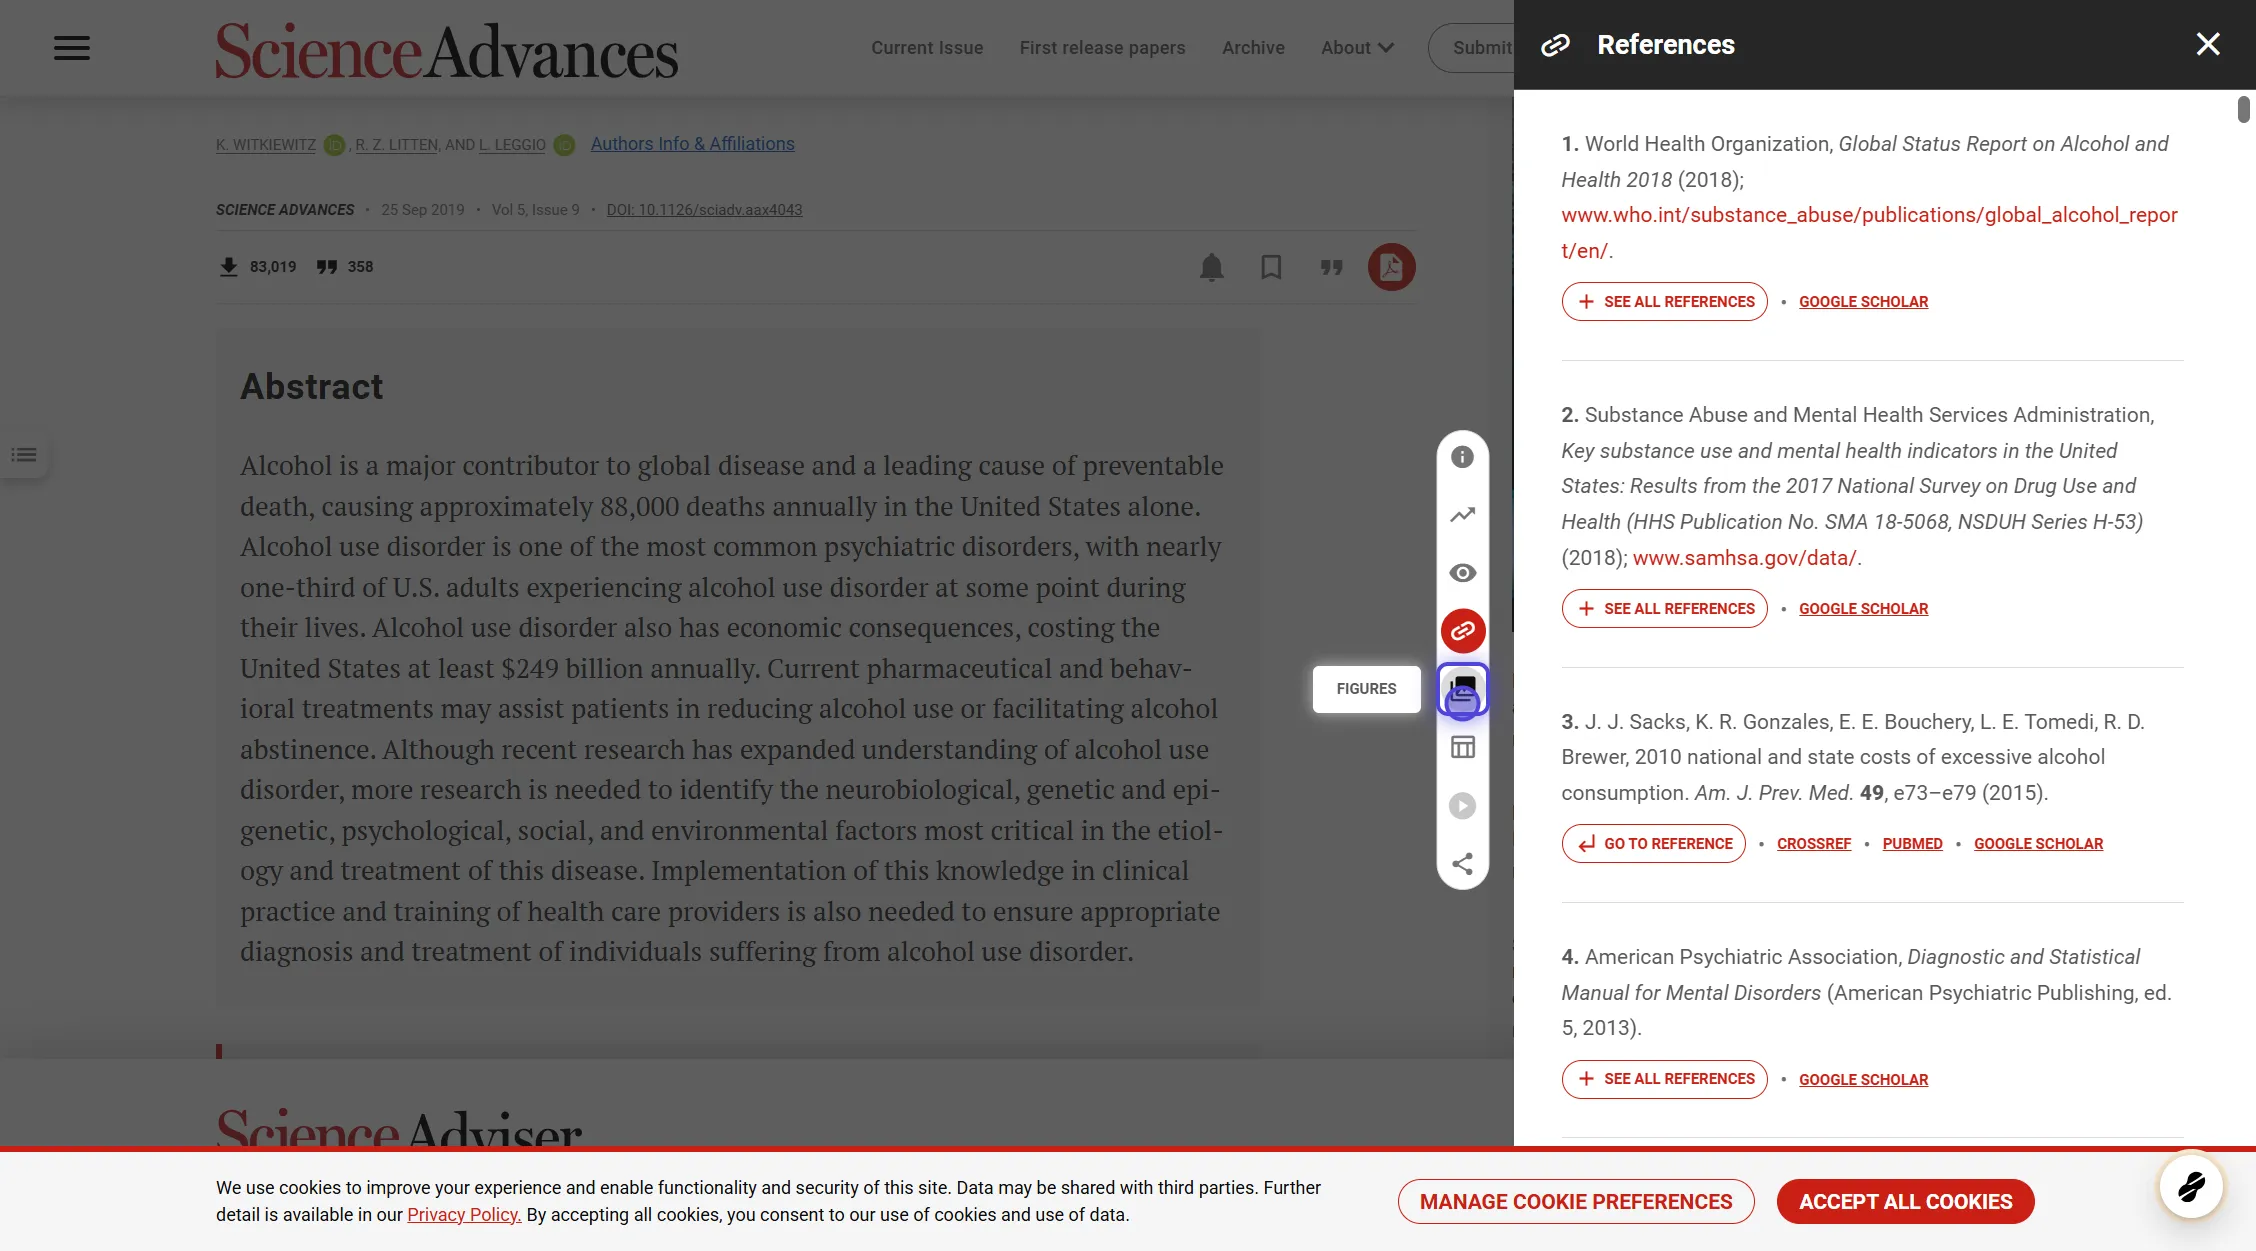Open the article info icon in side toolbar
Screen dimensions: 2256x1251
(1462, 457)
